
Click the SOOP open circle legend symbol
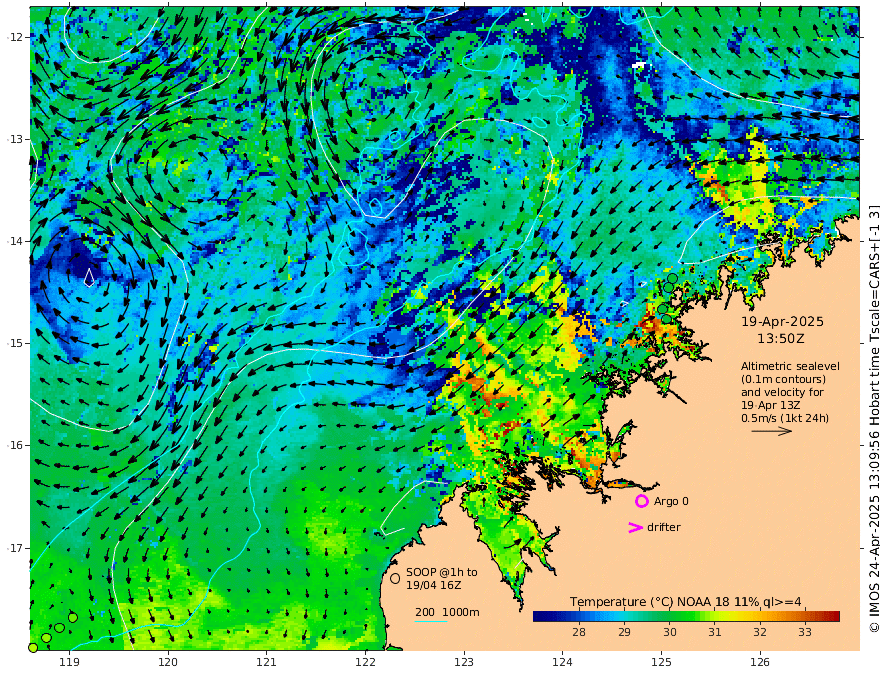point(395,578)
